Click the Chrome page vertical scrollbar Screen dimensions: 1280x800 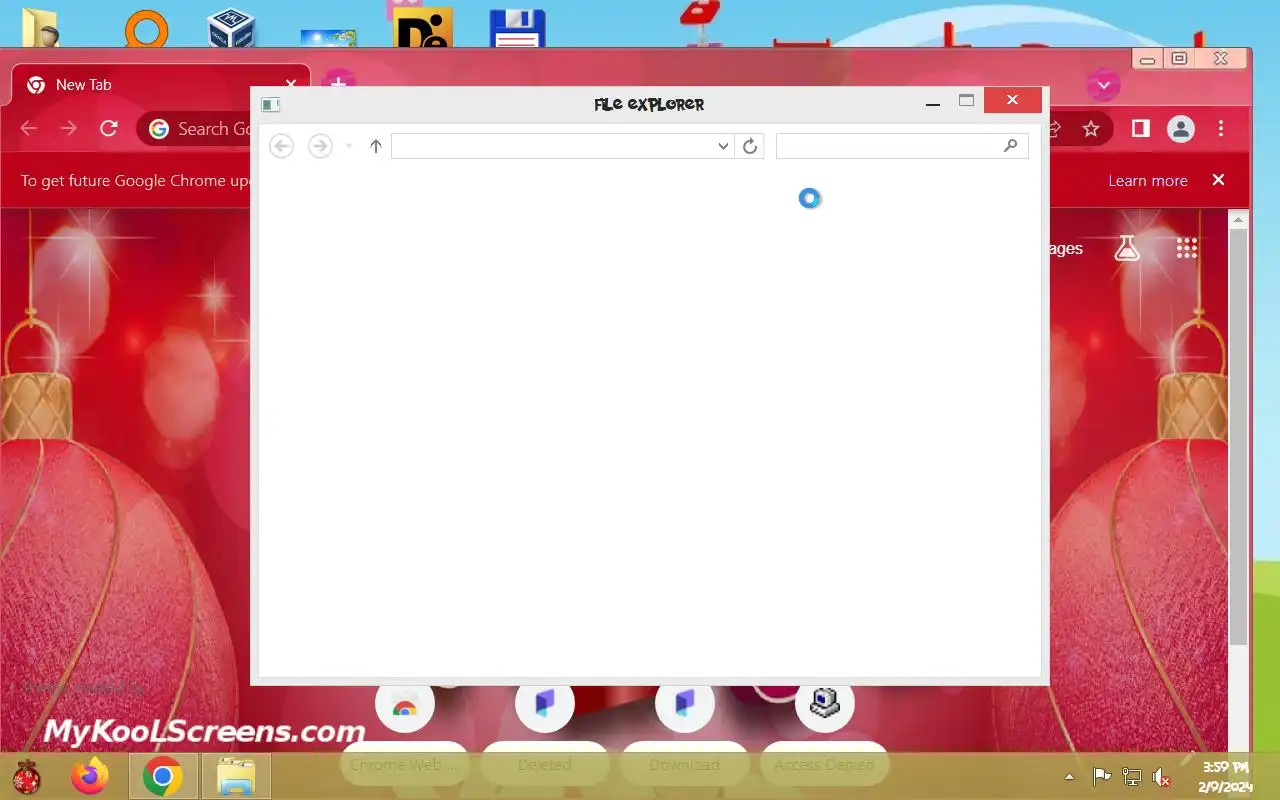tap(1239, 435)
